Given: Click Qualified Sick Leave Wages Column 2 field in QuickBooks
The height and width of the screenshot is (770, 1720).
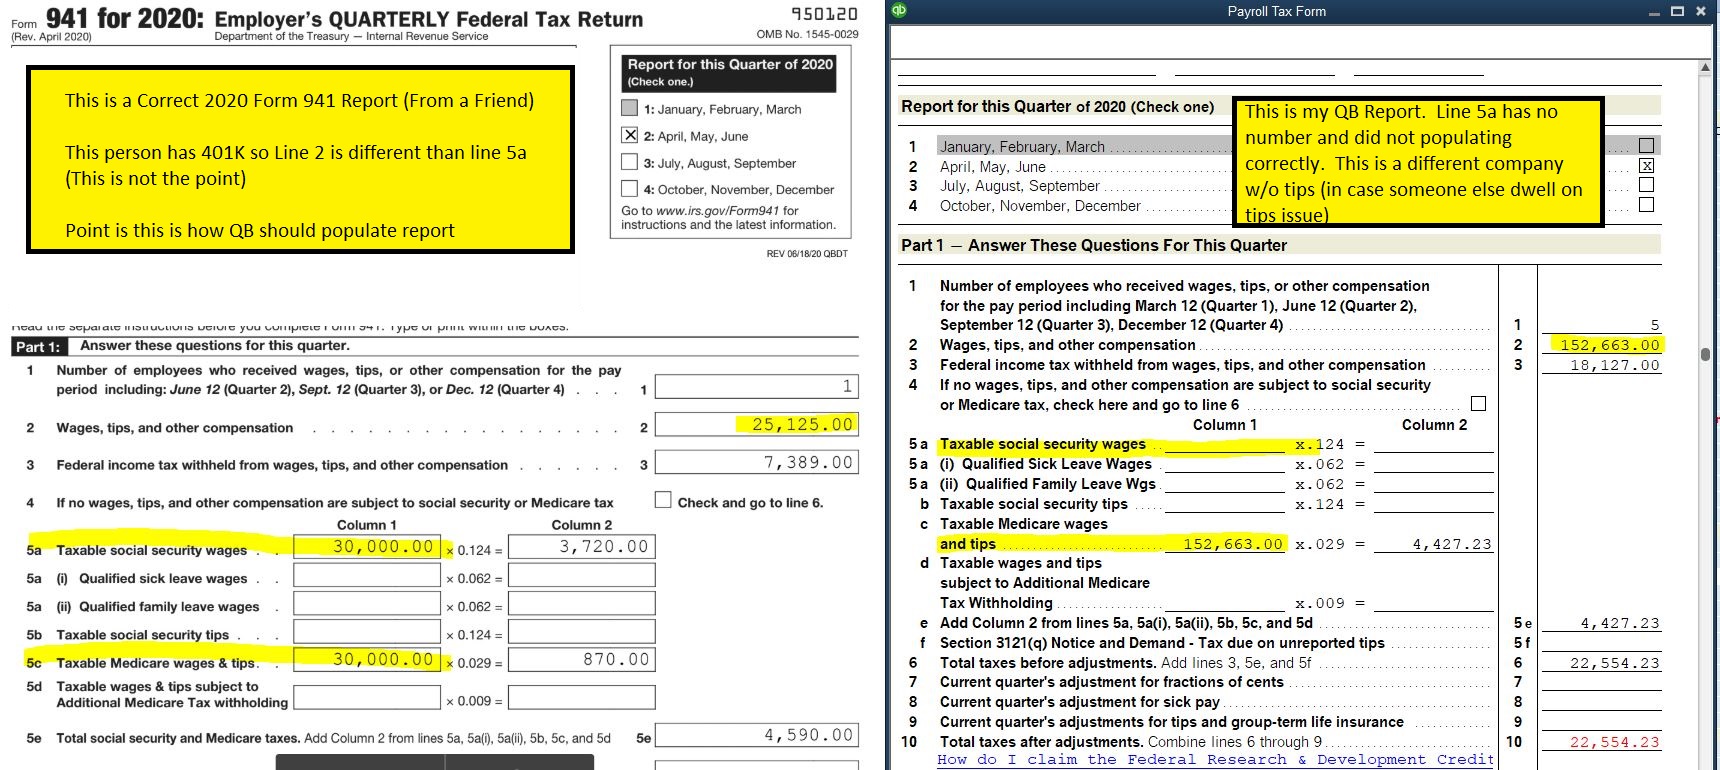Looking at the screenshot, I should [1433, 464].
